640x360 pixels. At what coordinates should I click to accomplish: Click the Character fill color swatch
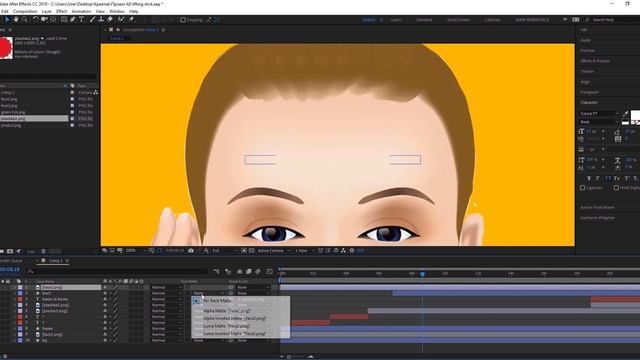tap(636, 115)
